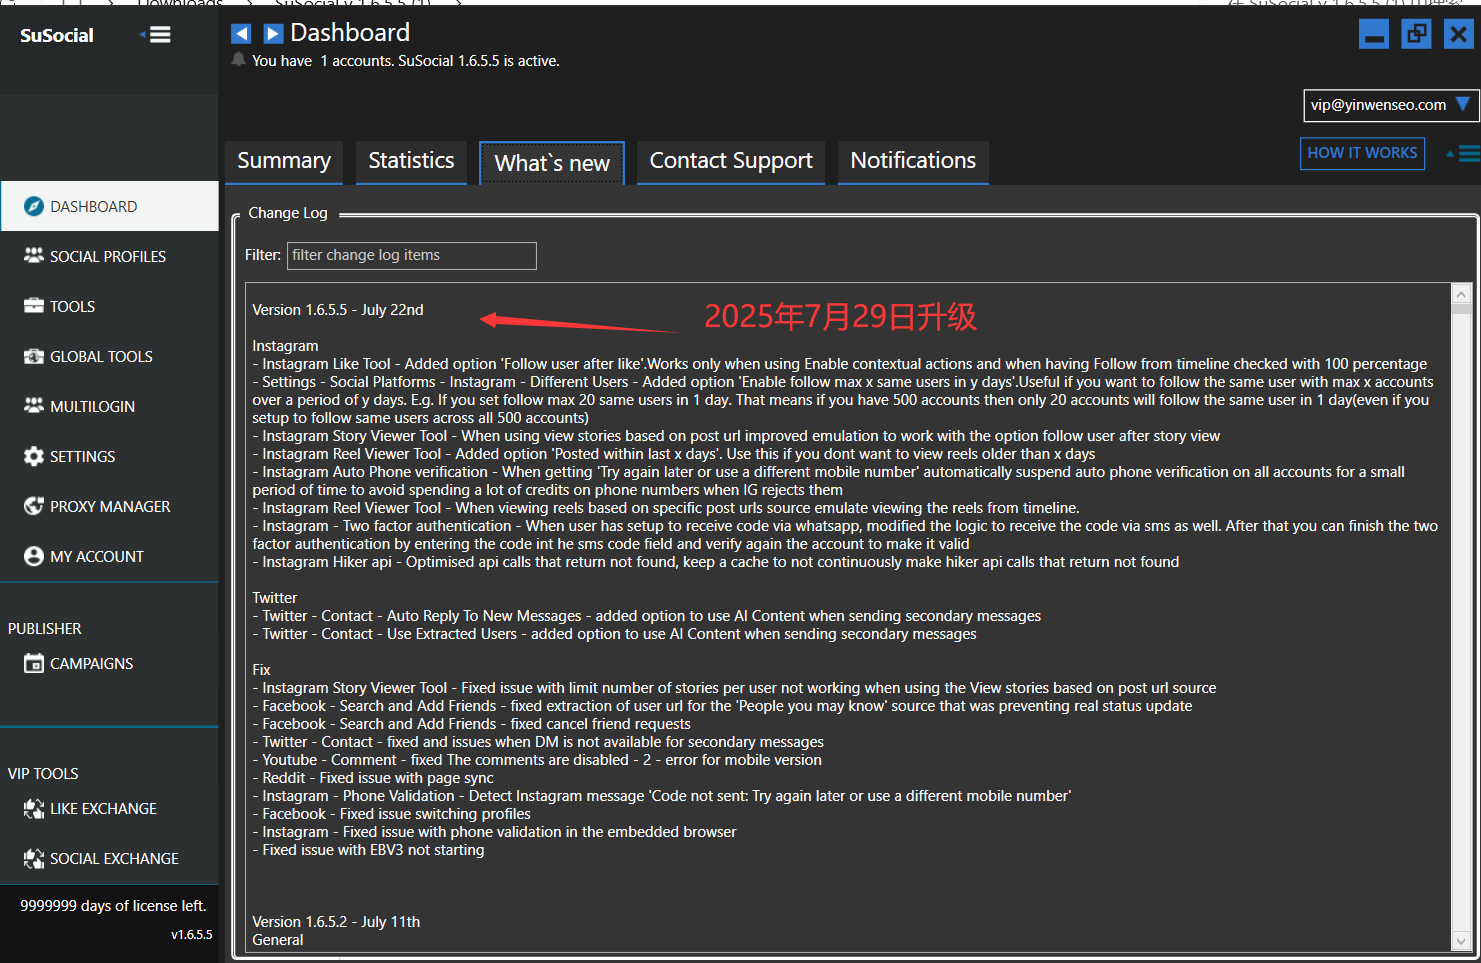This screenshot has height=963, width=1481.
Task: Click the Tools briefcase icon
Action: point(33,306)
